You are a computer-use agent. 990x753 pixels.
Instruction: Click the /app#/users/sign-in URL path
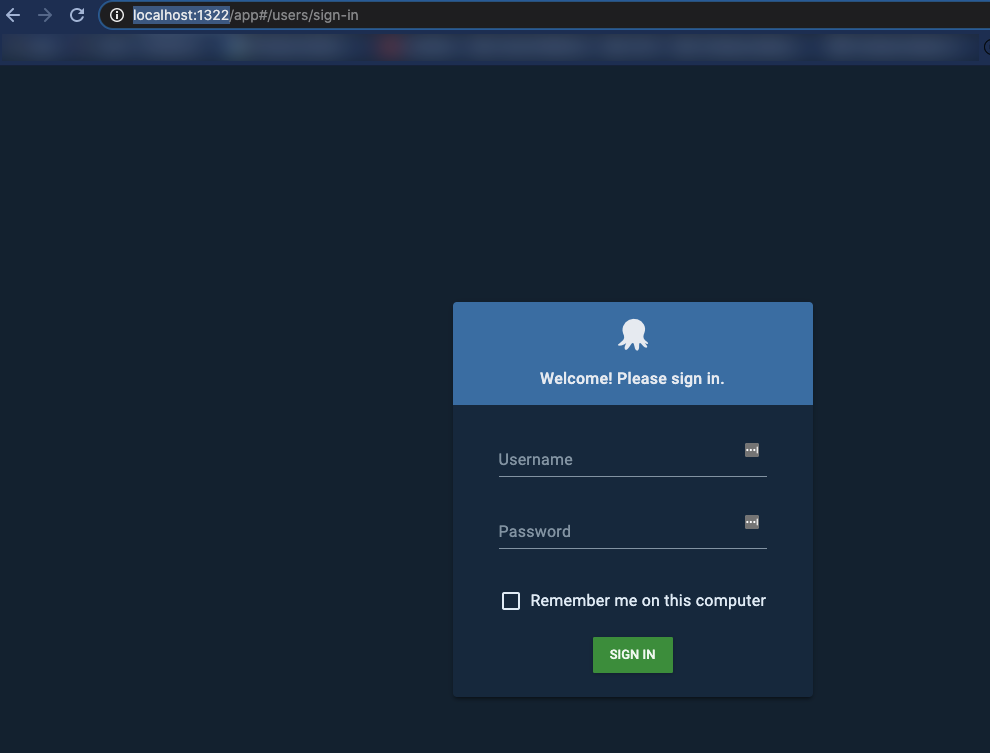(294, 15)
